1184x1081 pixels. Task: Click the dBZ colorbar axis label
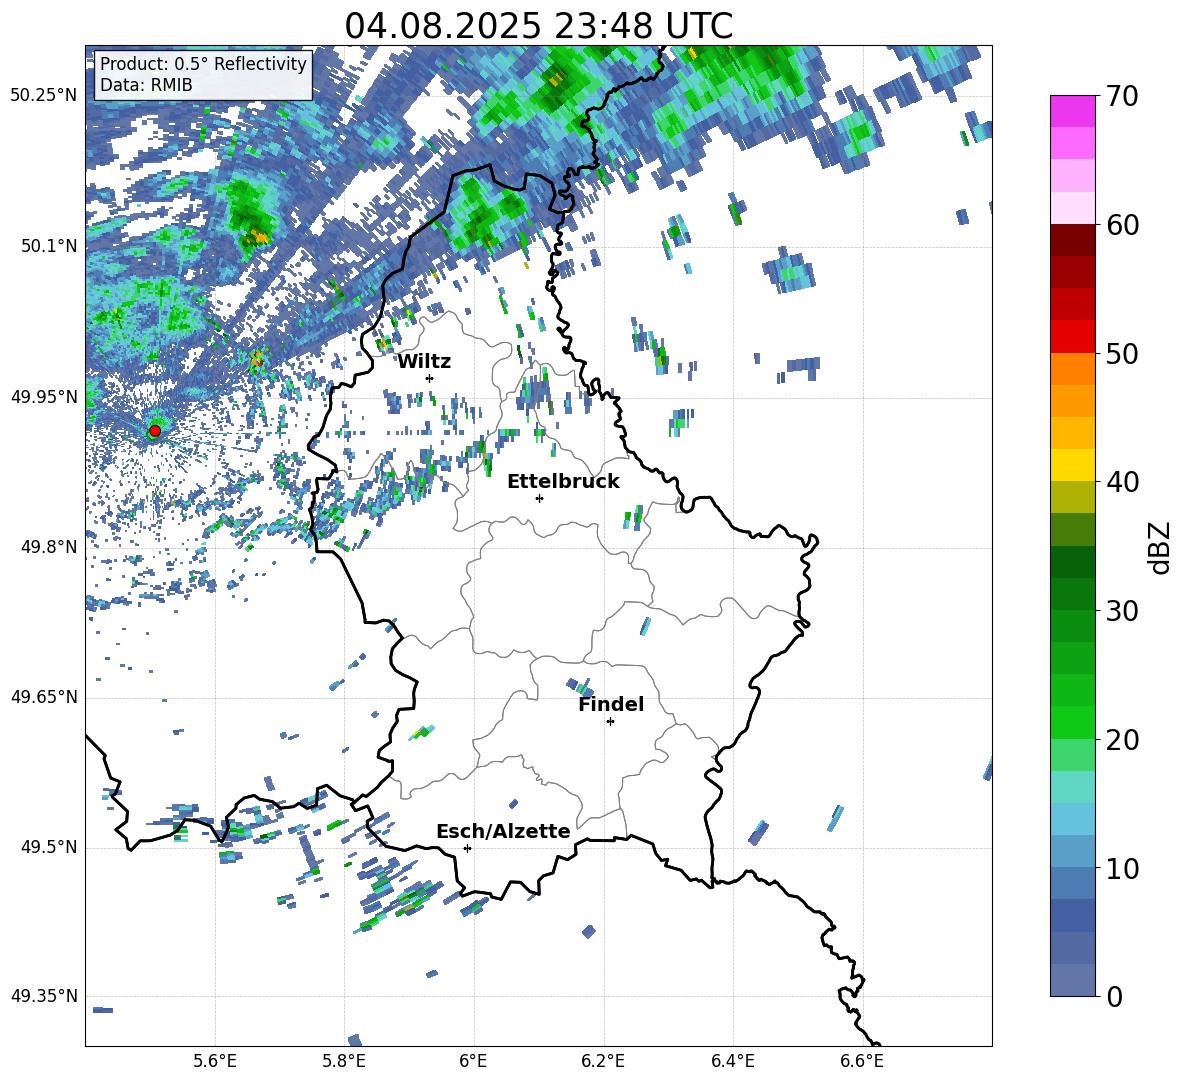pyautogui.click(x=1161, y=547)
